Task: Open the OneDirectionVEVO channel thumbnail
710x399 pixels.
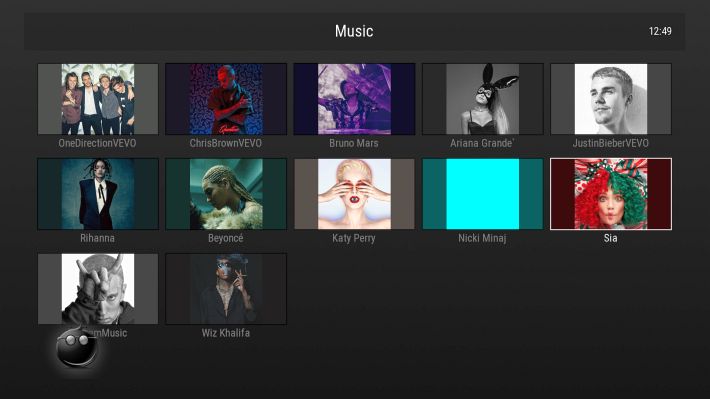Action: click(x=98, y=99)
